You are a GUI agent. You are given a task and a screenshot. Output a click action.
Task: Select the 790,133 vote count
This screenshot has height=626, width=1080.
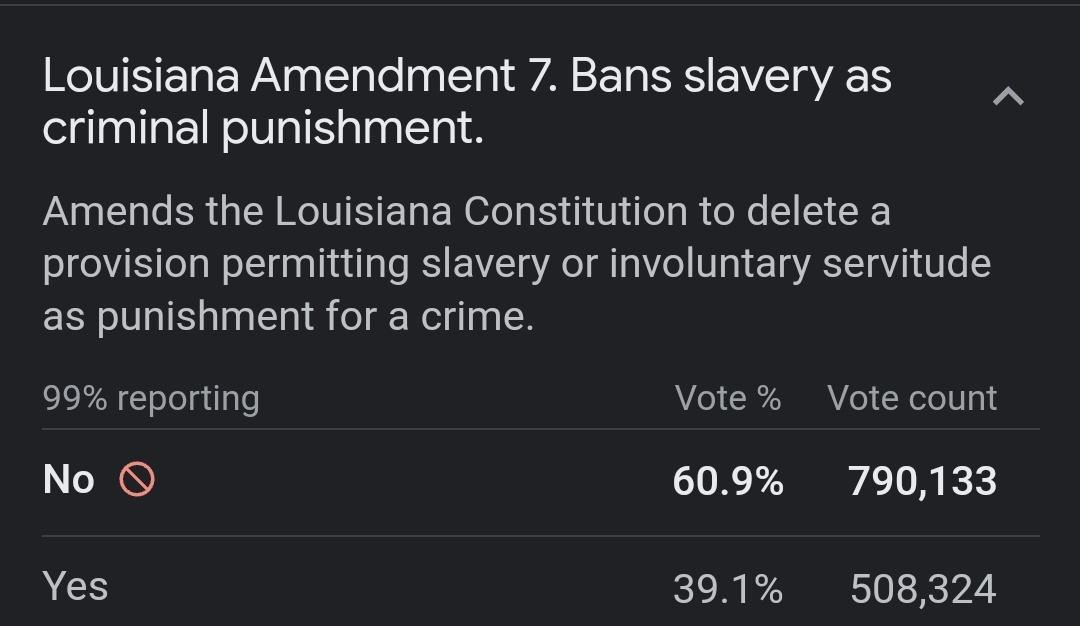922,481
